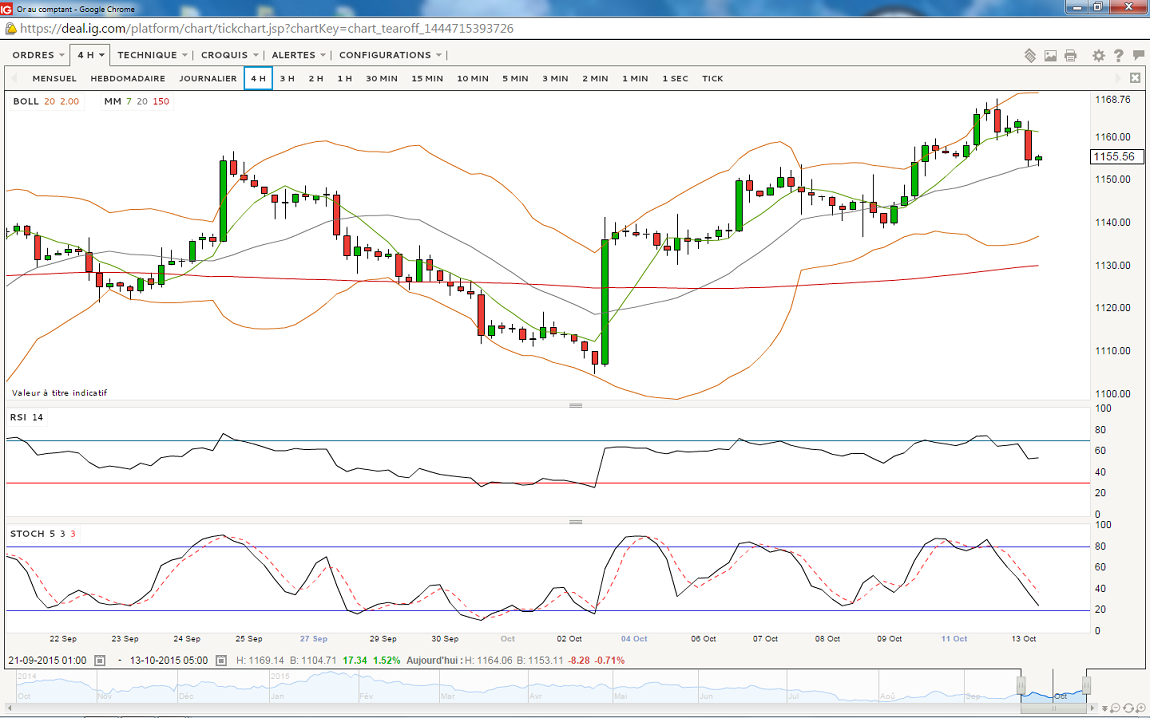Open the start date calendar picker
The height and width of the screenshot is (718, 1150).
pyautogui.click(x=99, y=660)
